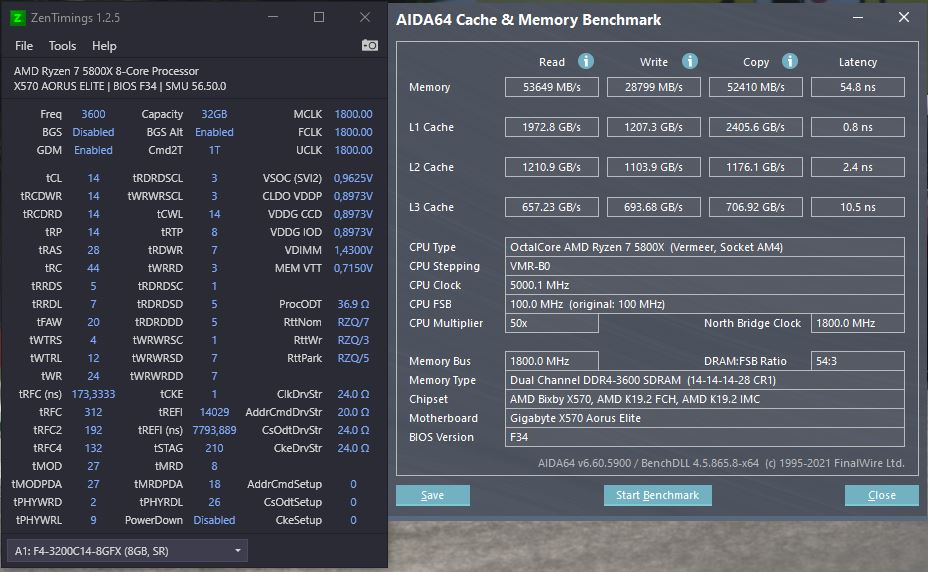Expand the memory module slot dropdown
The width and height of the screenshot is (928, 572).
[238, 551]
